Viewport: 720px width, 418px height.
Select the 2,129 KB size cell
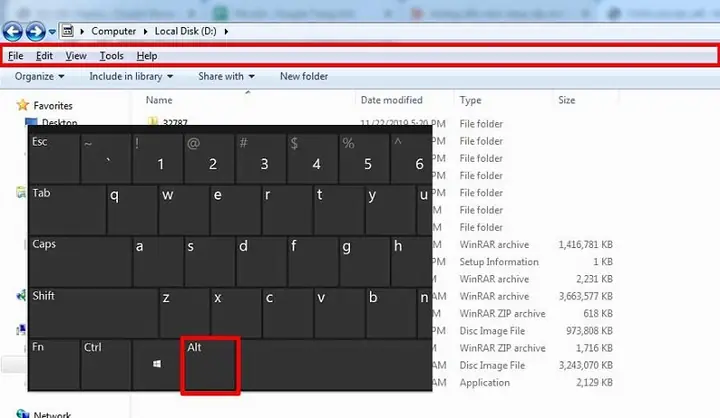click(x=594, y=383)
